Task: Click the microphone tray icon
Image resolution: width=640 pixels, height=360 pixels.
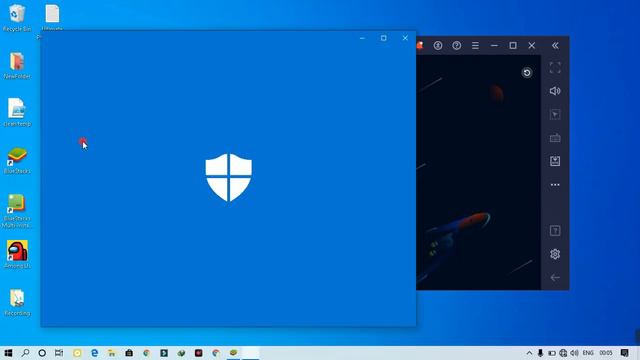Action: pyautogui.click(x=540, y=353)
